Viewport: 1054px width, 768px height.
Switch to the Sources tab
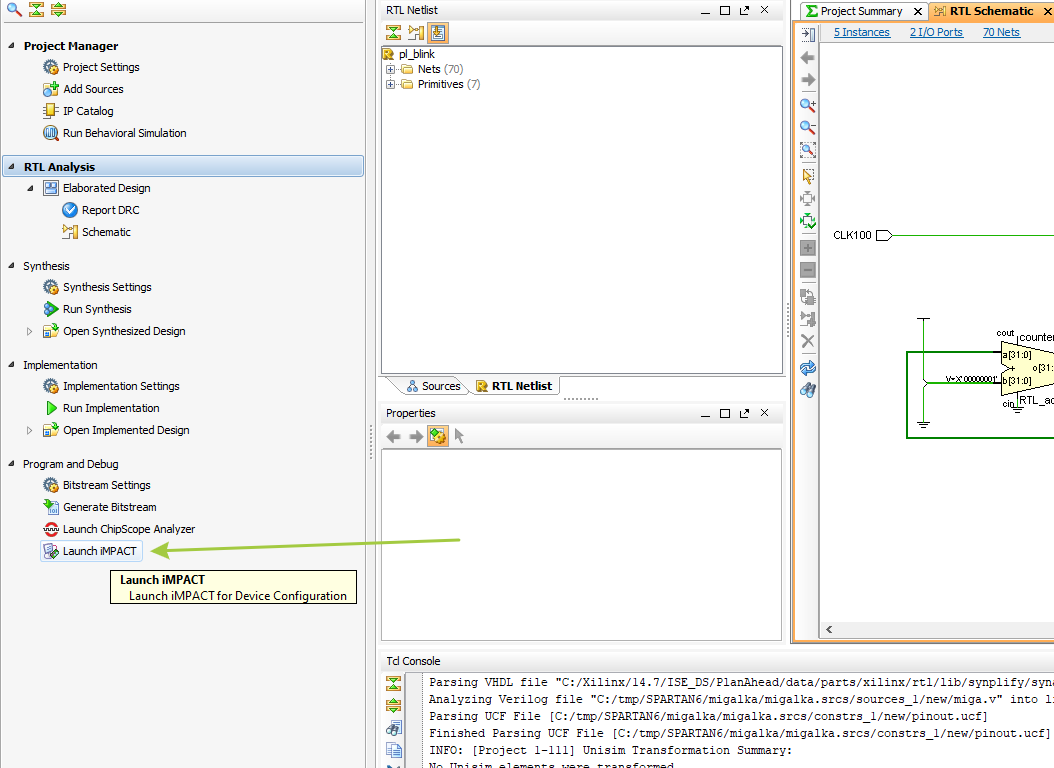(434, 386)
